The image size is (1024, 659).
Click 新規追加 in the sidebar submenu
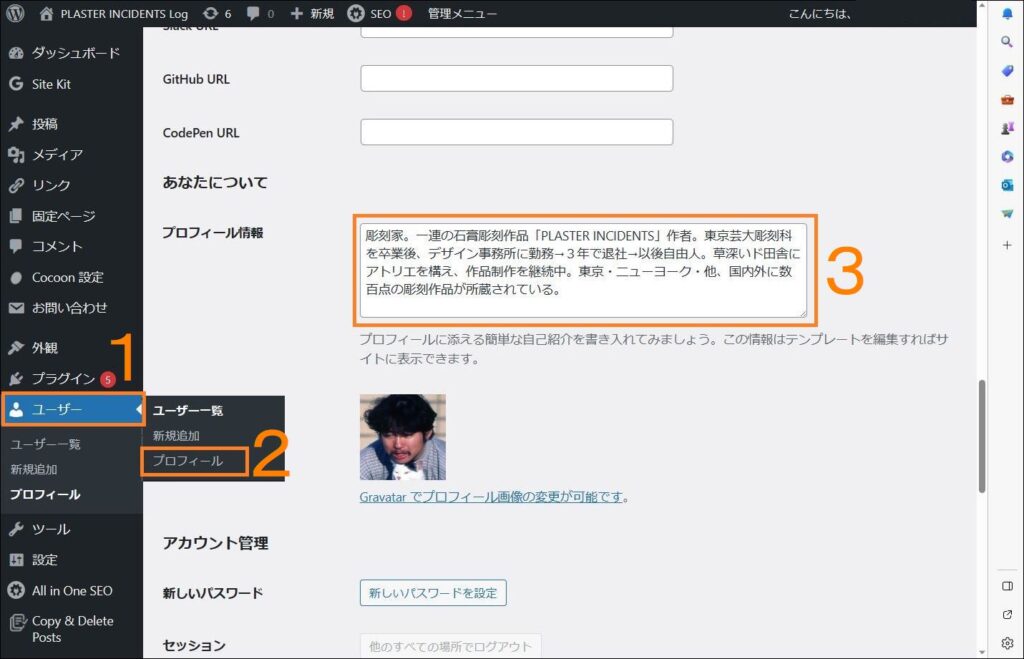(x=34, y=469)
